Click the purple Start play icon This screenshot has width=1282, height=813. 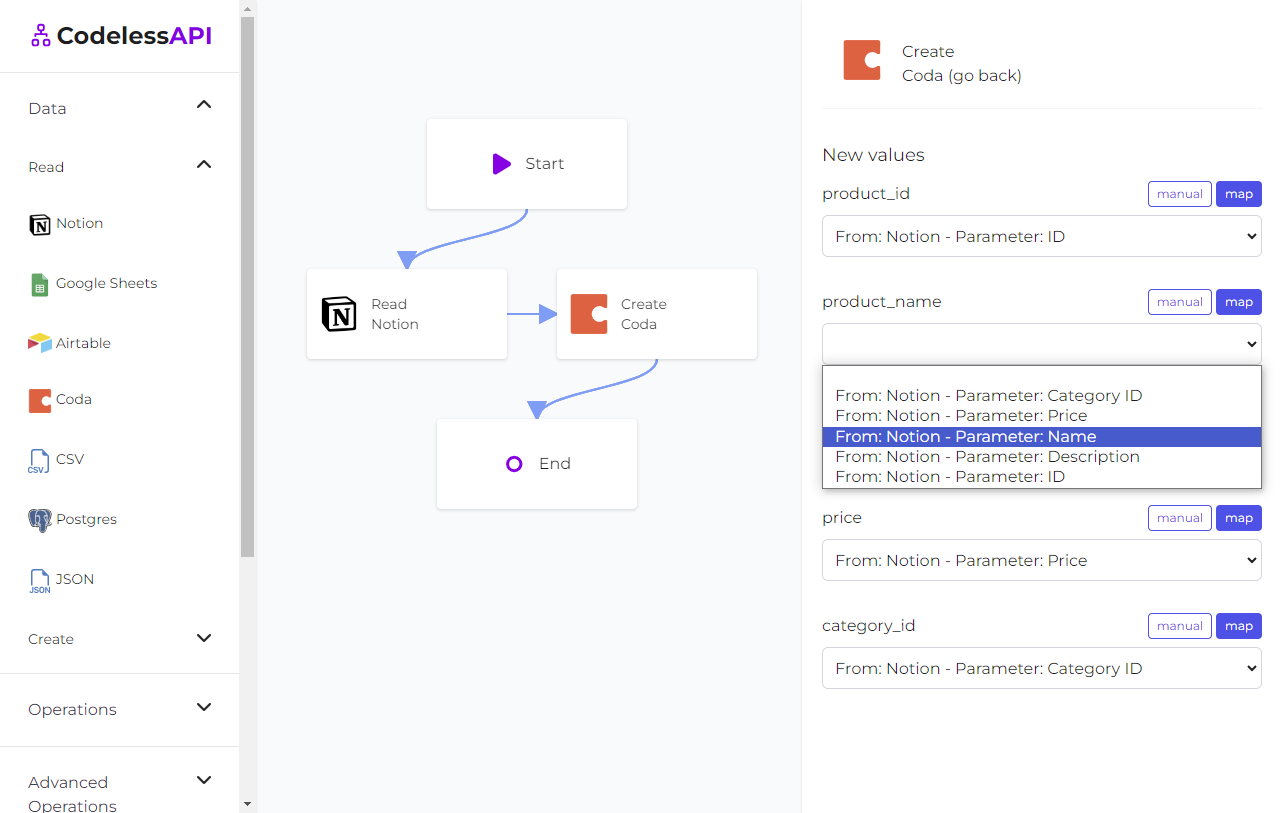point(502,164)
